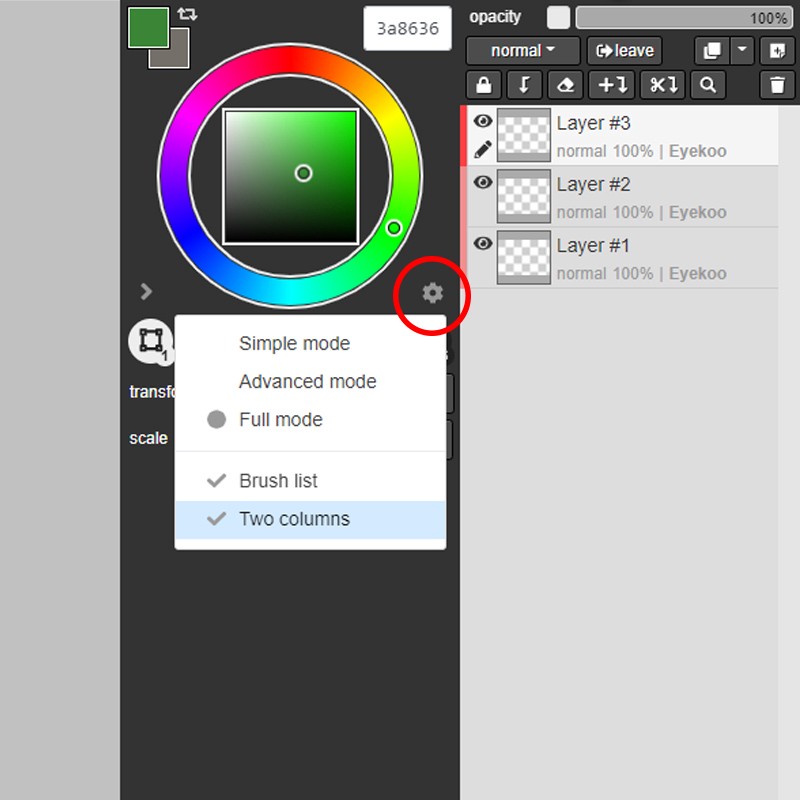Click the eraser clear-layer icon
800x800 pixels.
565,85
